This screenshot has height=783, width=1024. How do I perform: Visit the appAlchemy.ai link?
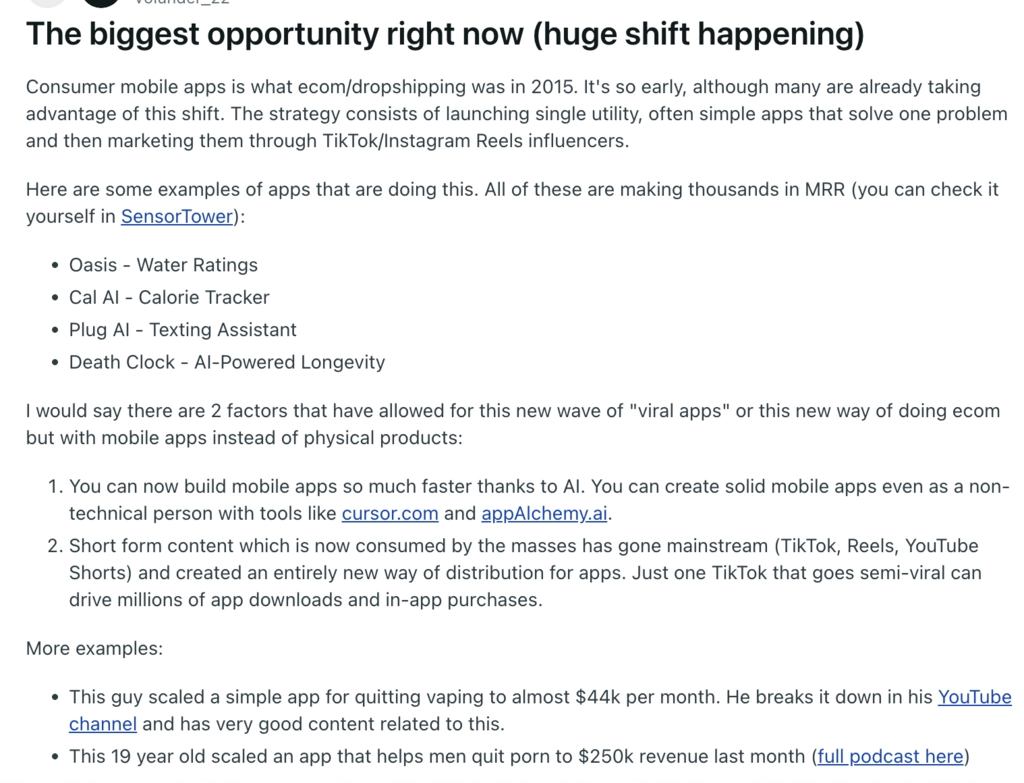point(544,513)
